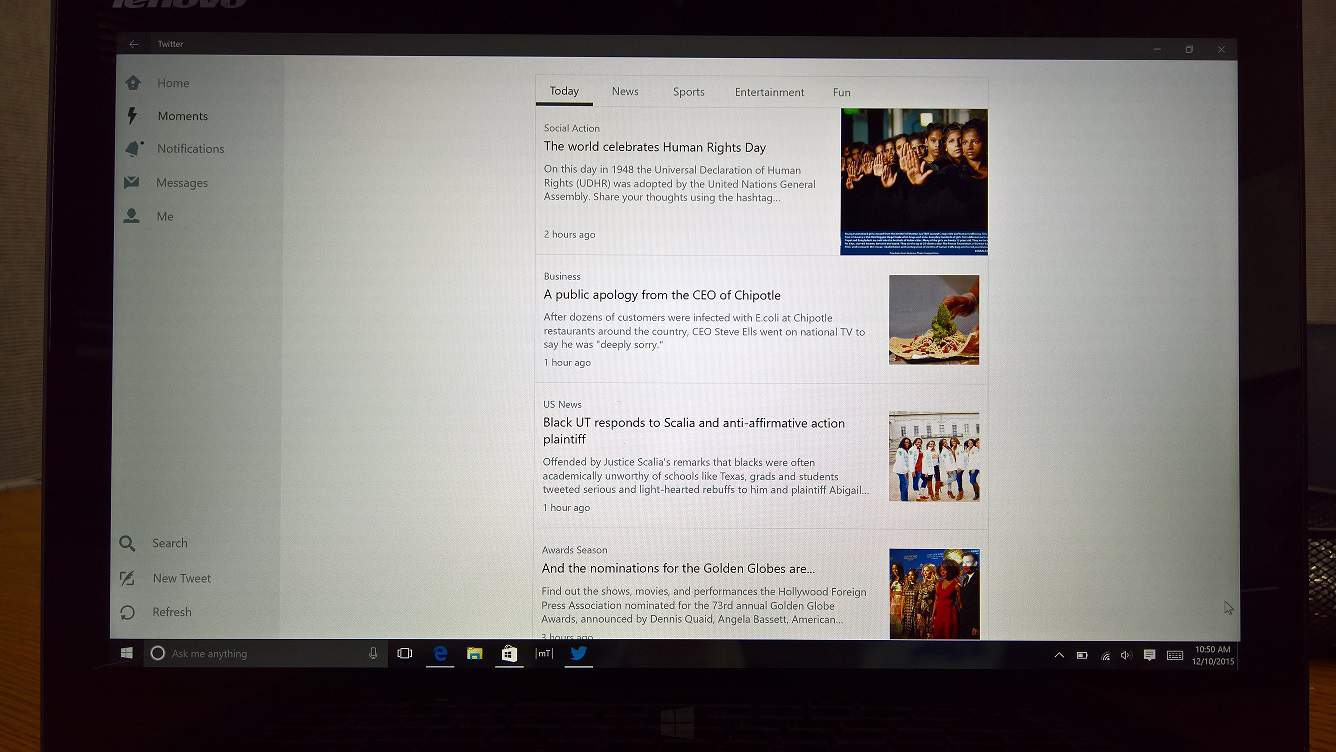
Task: Open the Human Rights Day headline
Action: [655, 147]
